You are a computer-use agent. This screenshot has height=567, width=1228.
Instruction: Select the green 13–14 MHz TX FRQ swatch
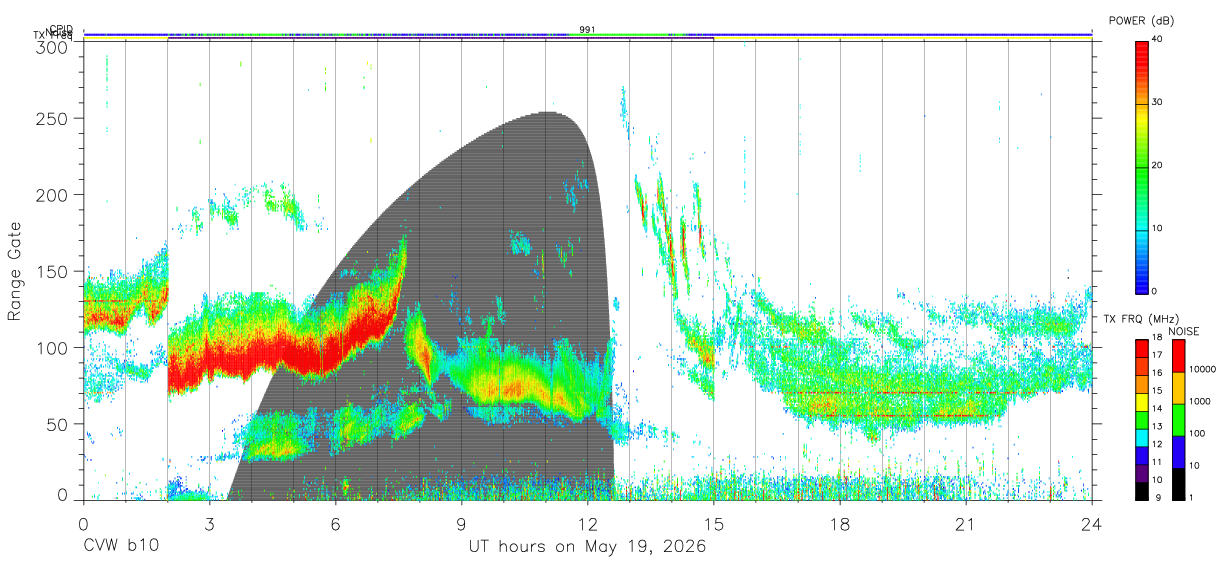(1141, 419)
